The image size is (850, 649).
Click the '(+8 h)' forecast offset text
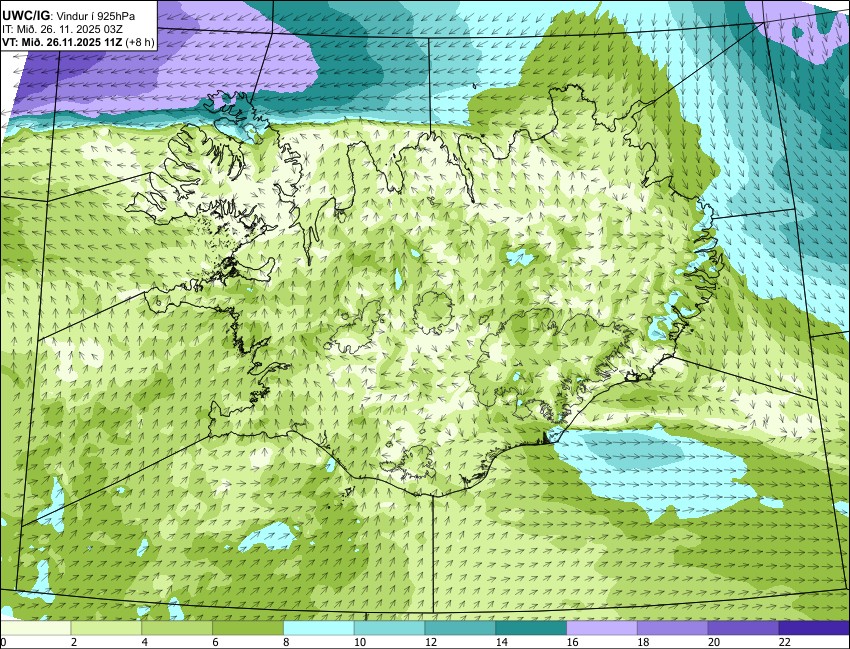coord(140,42)
